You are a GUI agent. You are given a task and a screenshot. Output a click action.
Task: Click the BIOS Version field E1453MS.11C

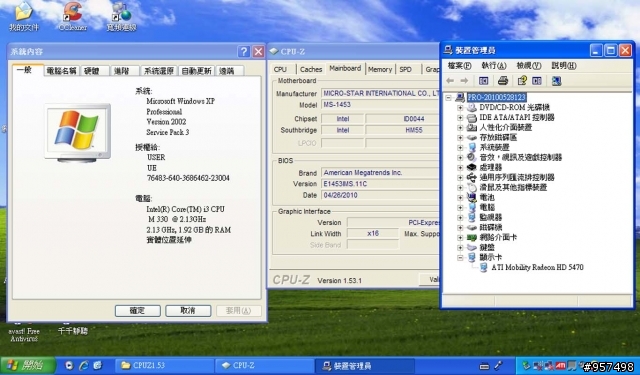(x=380, y=184)
